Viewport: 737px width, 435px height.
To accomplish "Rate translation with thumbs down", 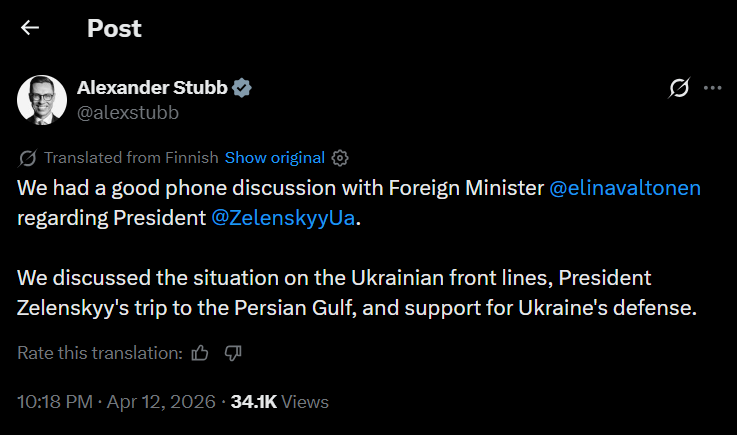I will 233,353.
